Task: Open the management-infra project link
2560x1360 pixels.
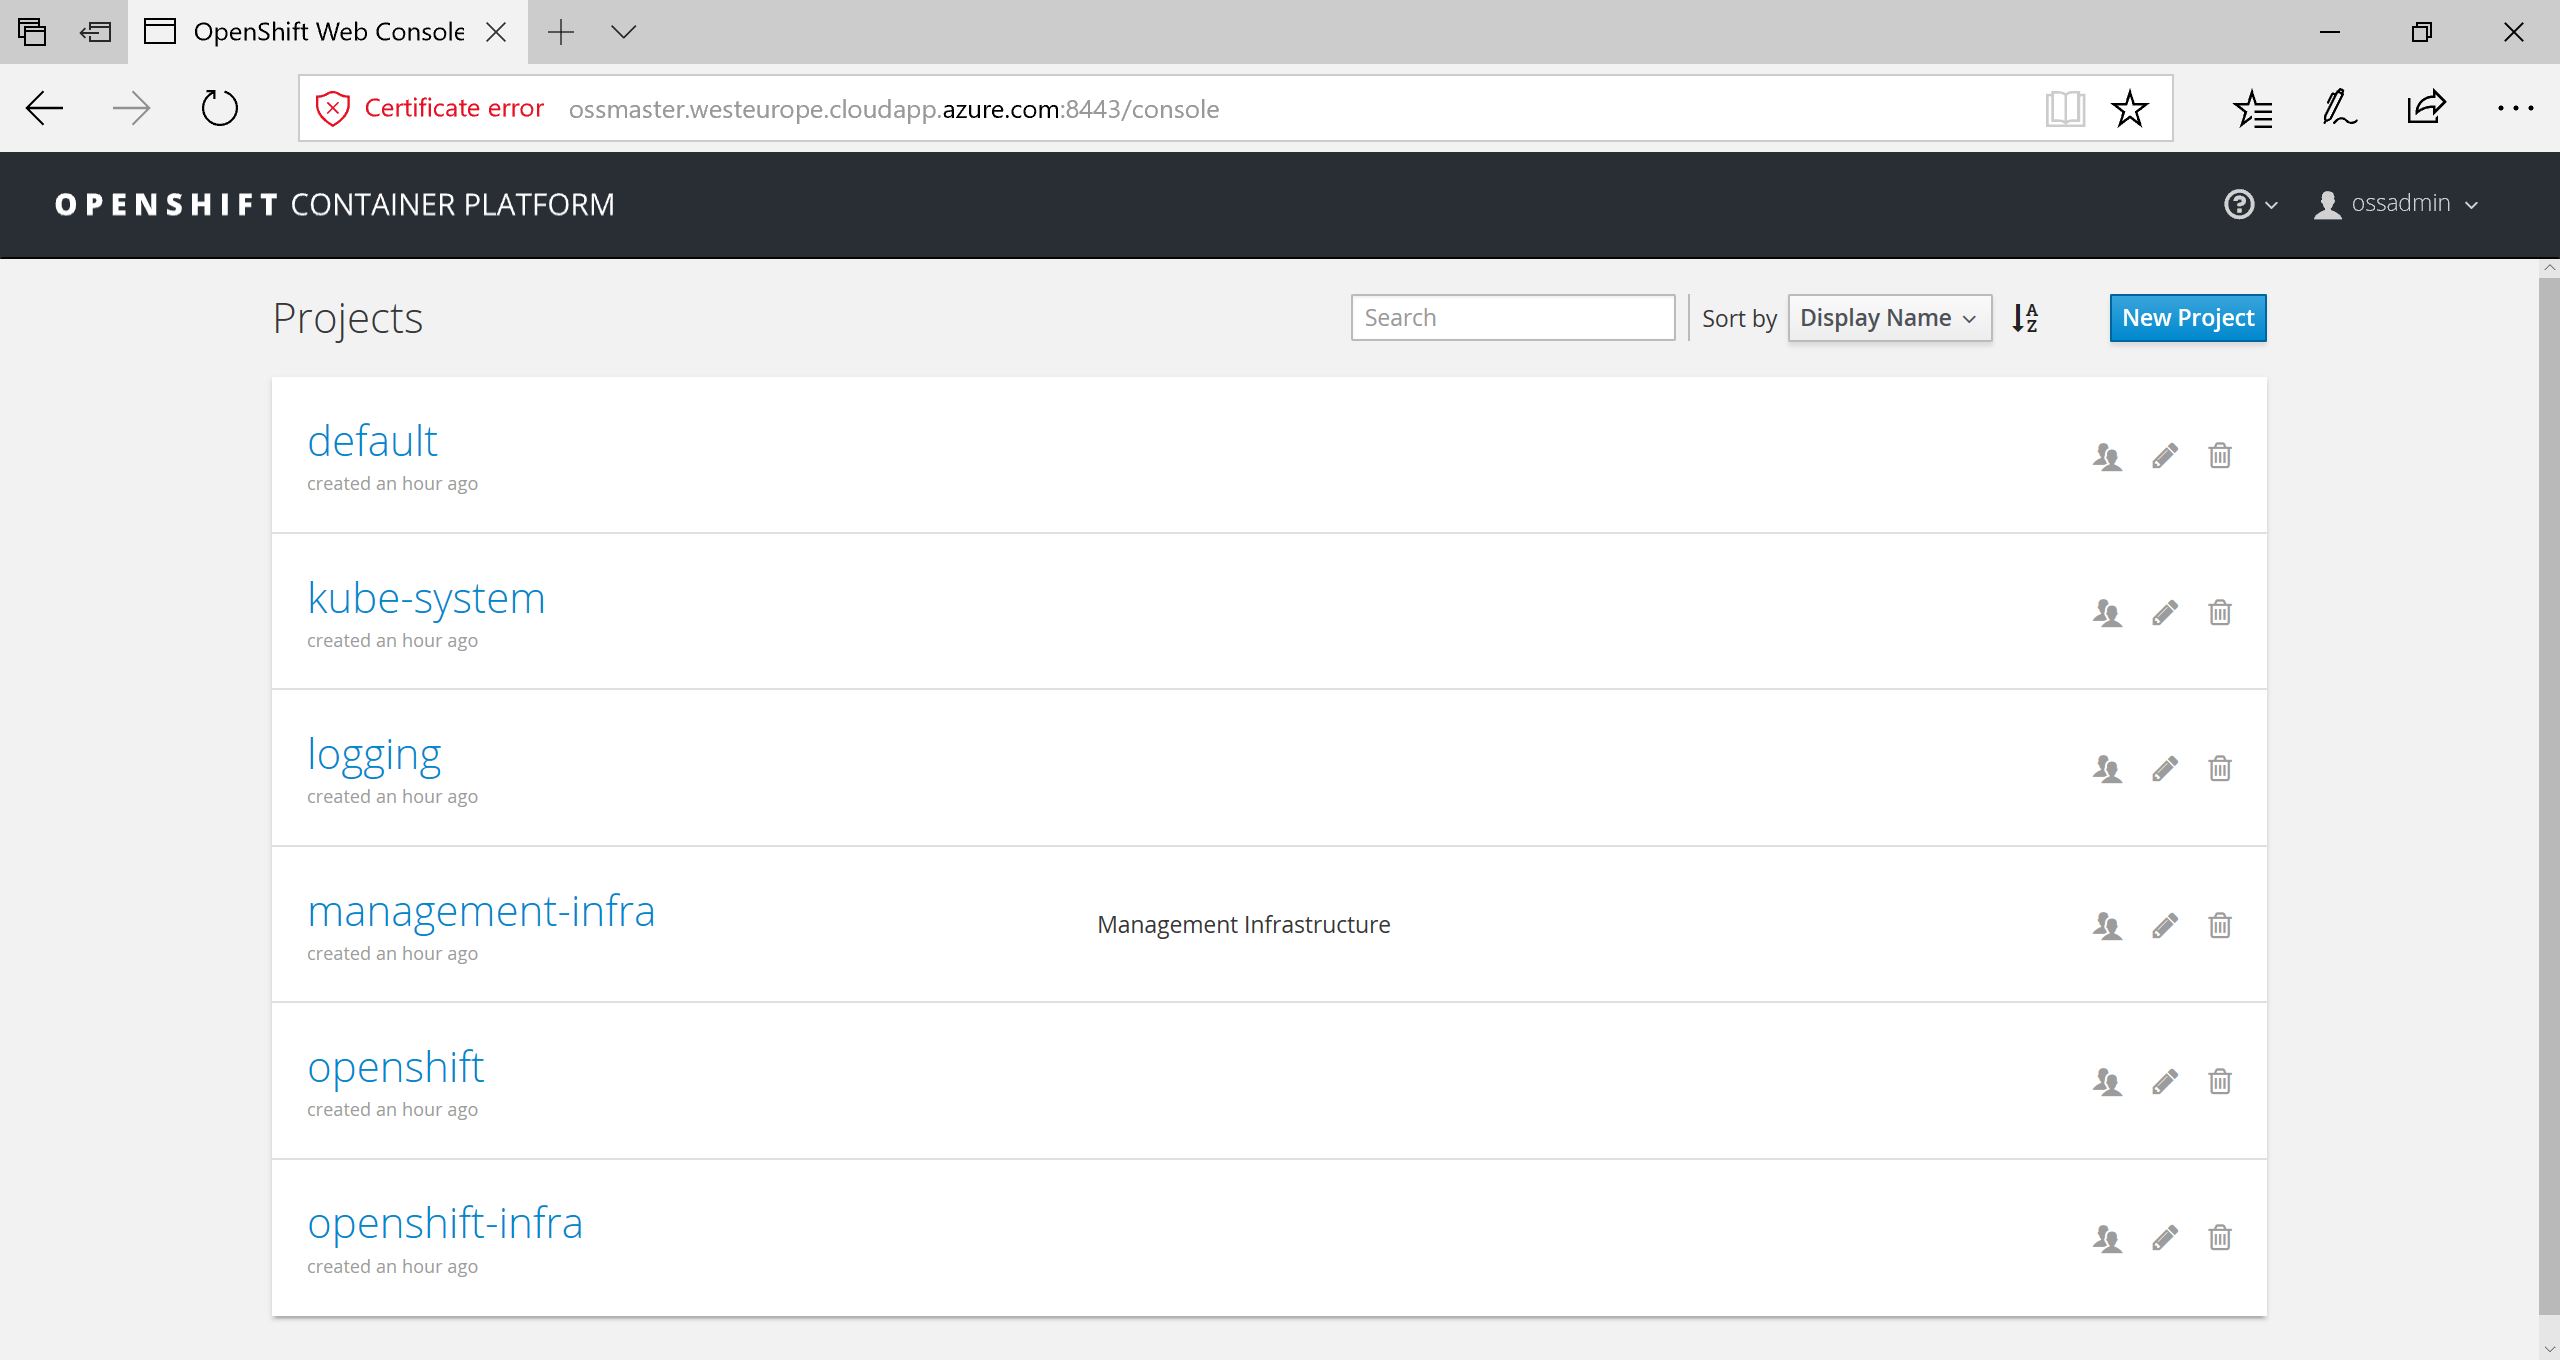Action: [481, 911]
